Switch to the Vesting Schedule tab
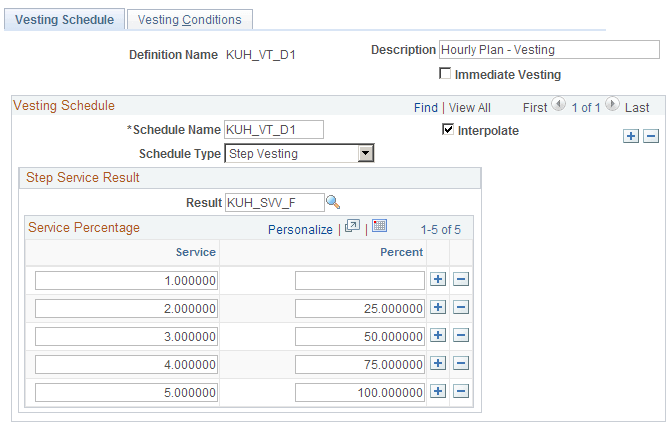Image resolution: width=672 pixels, height=427 pixels. click(x=64, y=20)
